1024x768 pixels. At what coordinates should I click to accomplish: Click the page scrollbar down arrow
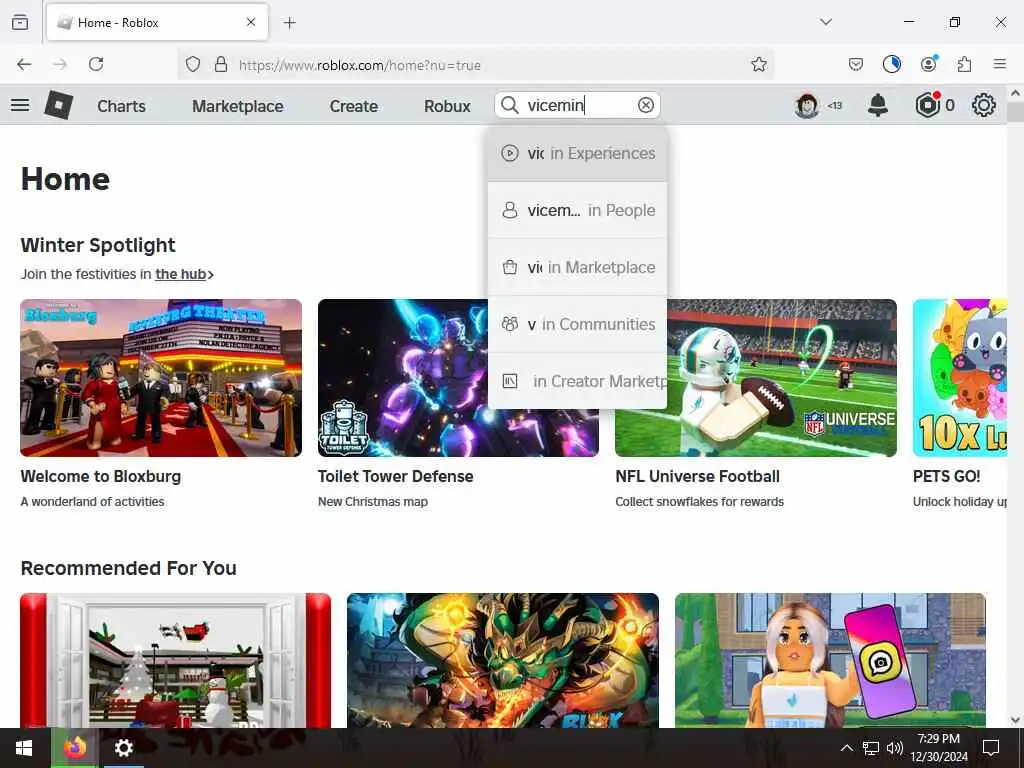tap(1016, 720)
